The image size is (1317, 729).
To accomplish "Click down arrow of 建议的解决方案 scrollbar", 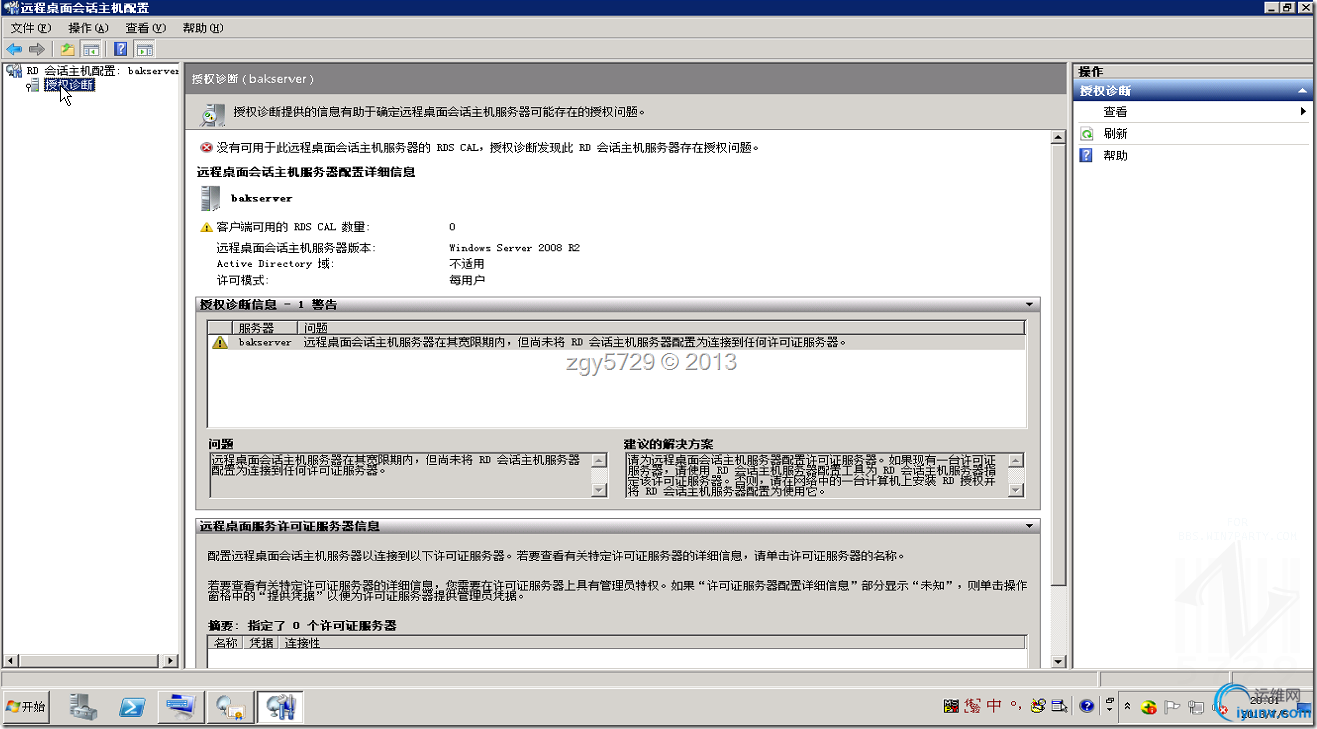I will point(1016,490).
